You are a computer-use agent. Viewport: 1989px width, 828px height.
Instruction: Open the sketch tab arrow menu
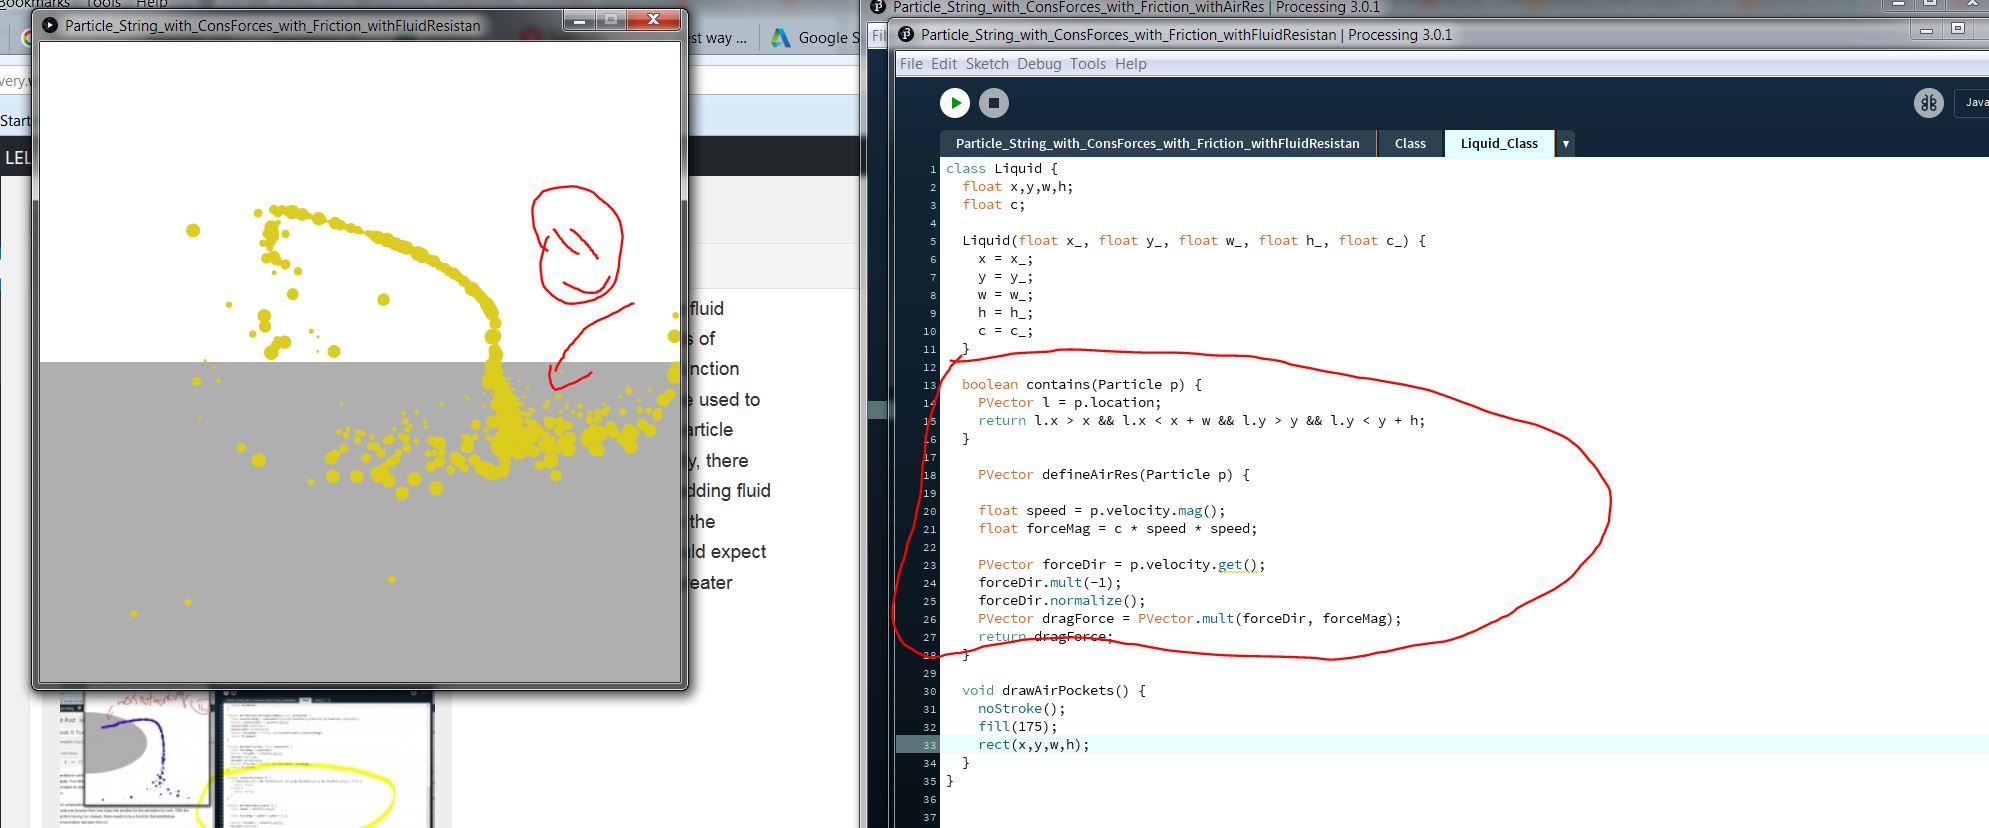click(x=1565, y=144)
